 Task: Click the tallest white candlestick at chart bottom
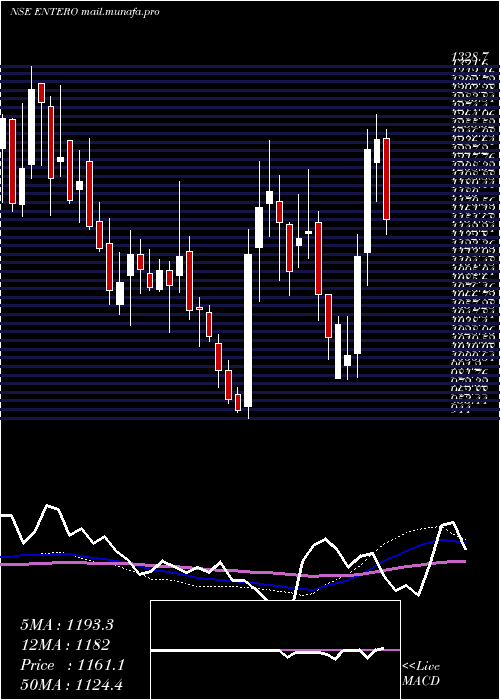248,330
